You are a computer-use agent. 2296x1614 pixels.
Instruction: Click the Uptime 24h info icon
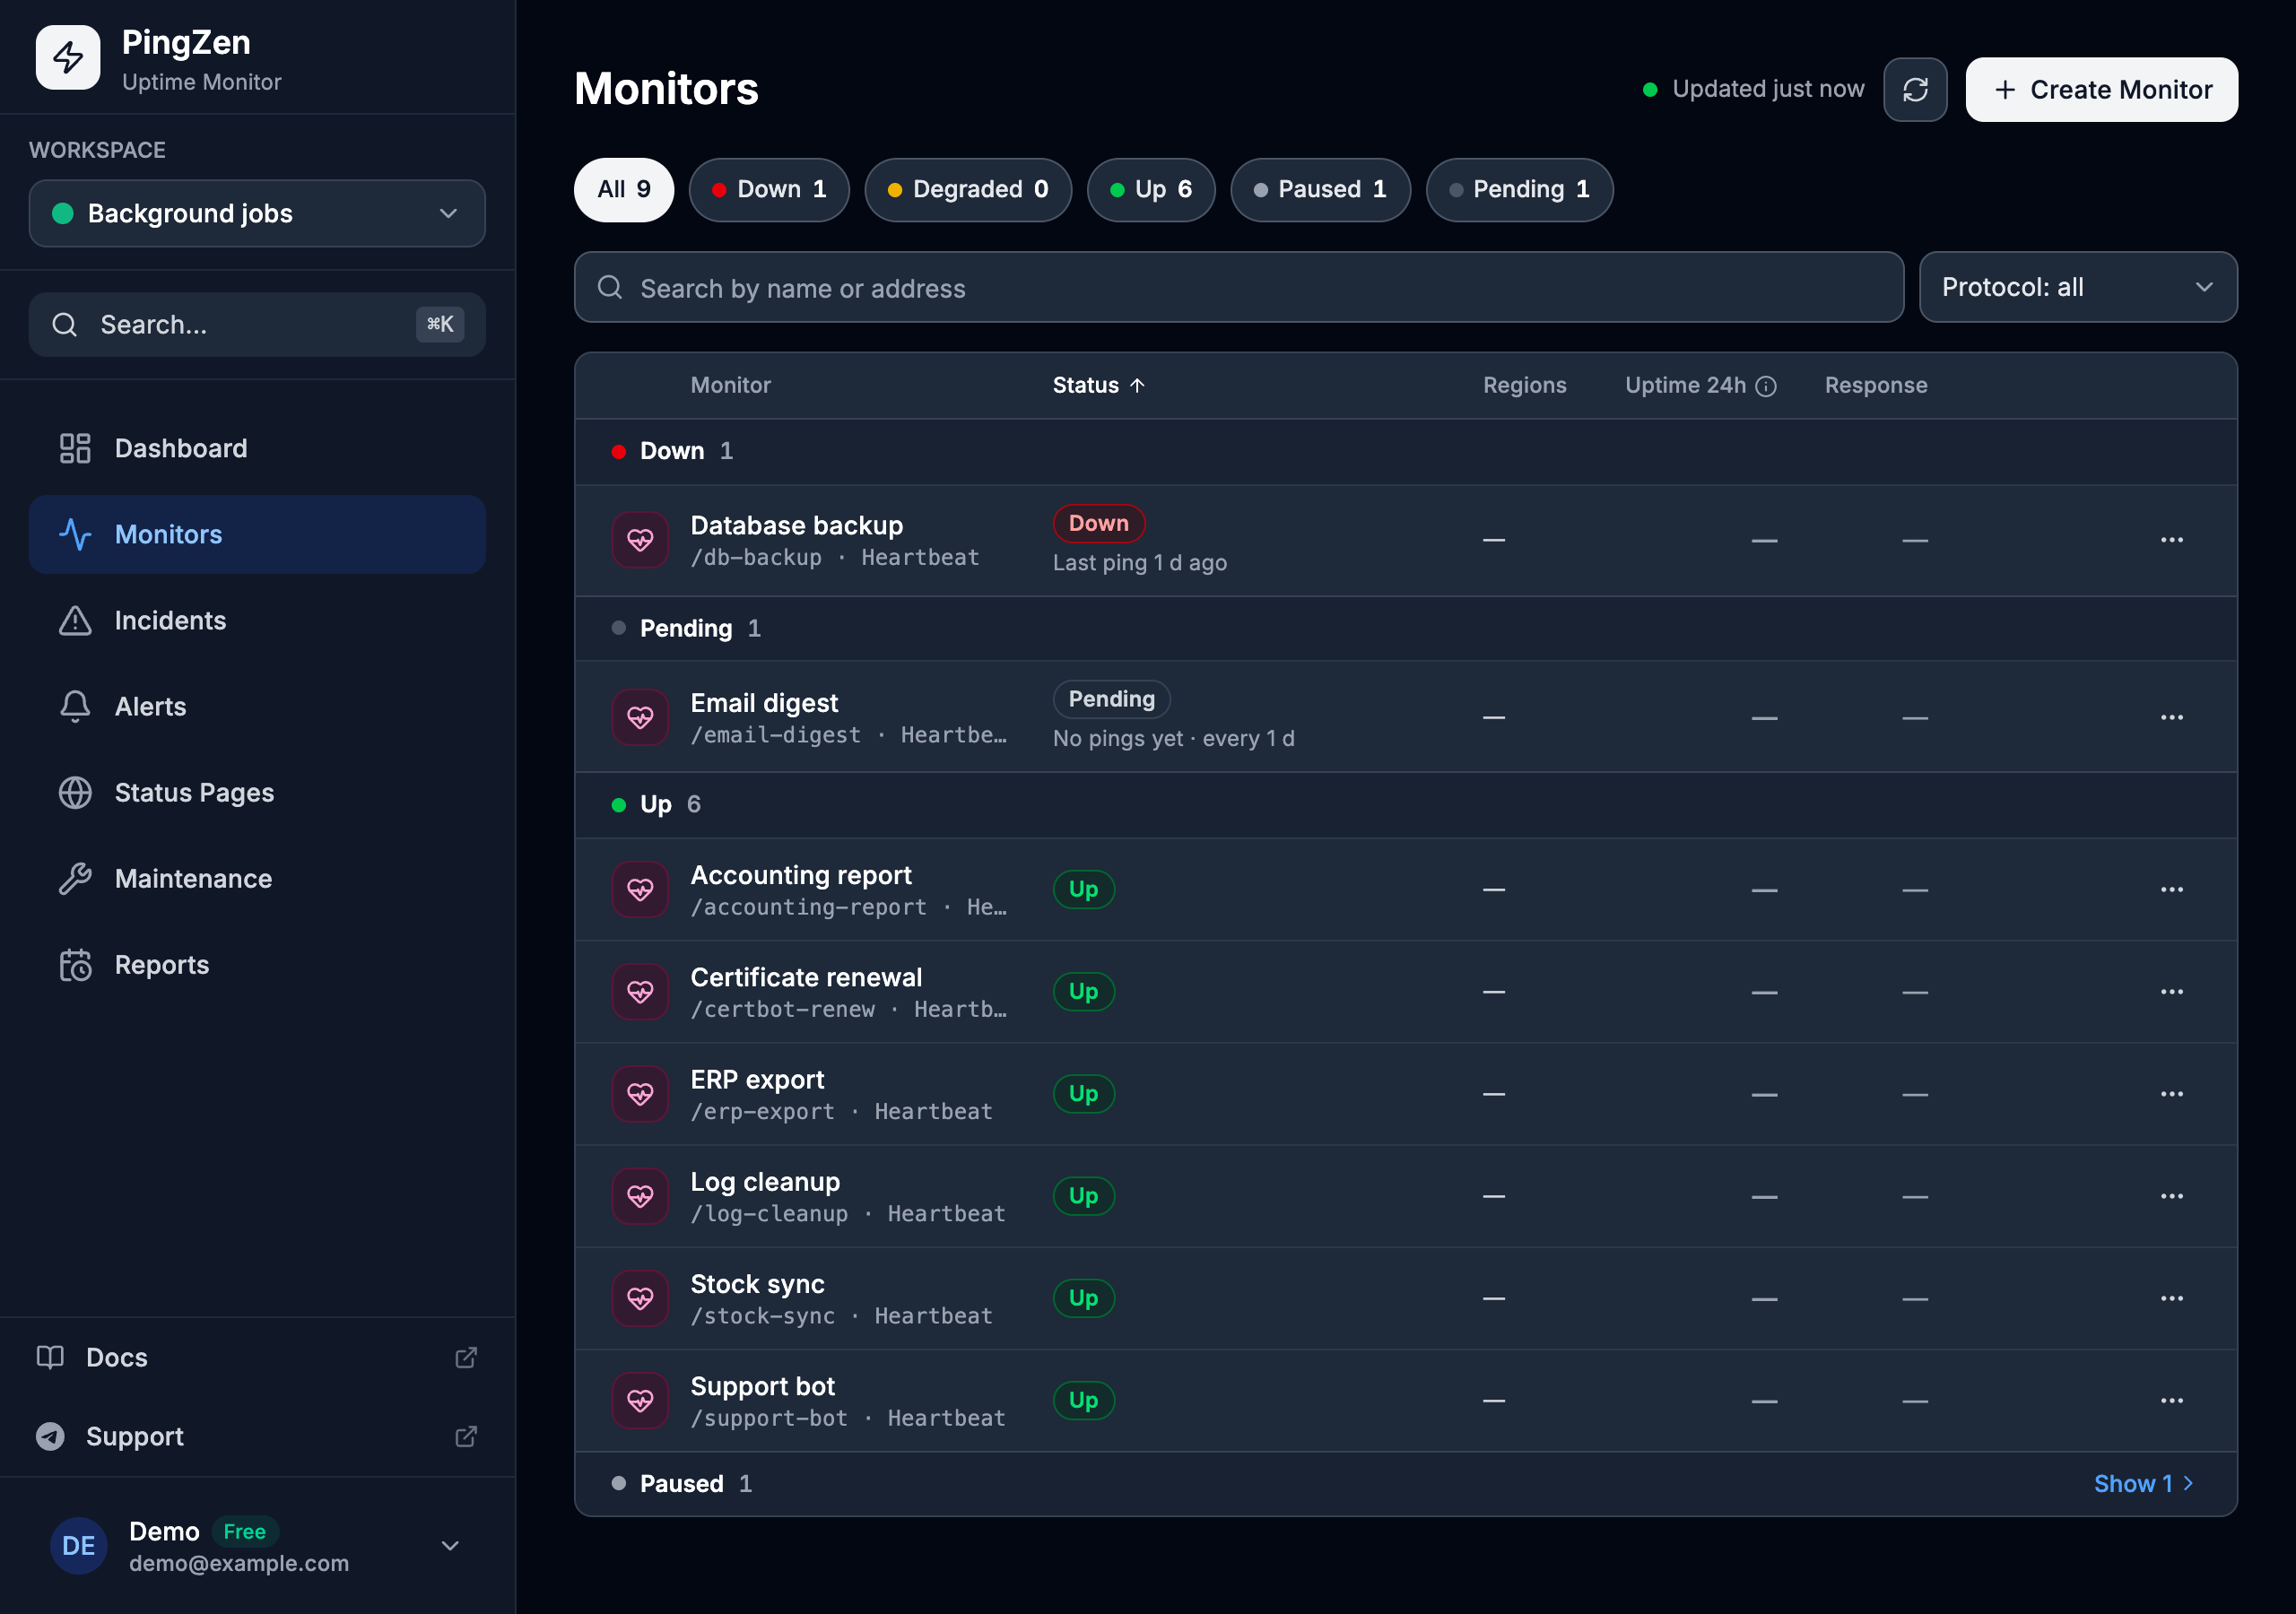tap(1766, 386)
